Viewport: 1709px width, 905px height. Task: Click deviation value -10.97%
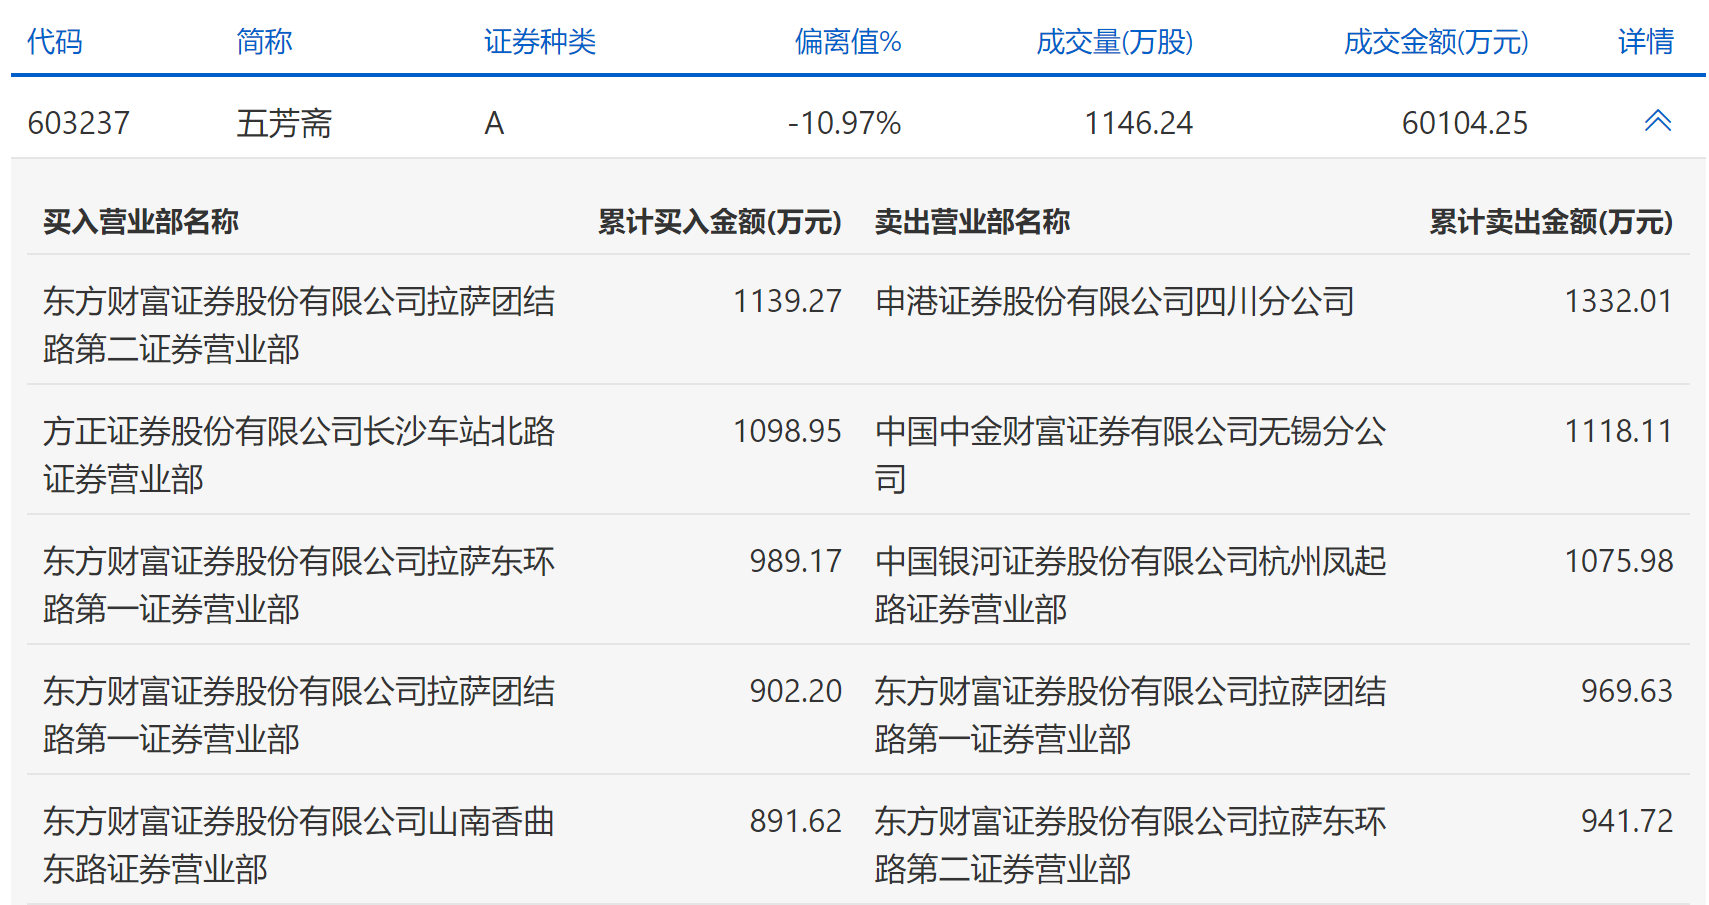coord(844,123)
